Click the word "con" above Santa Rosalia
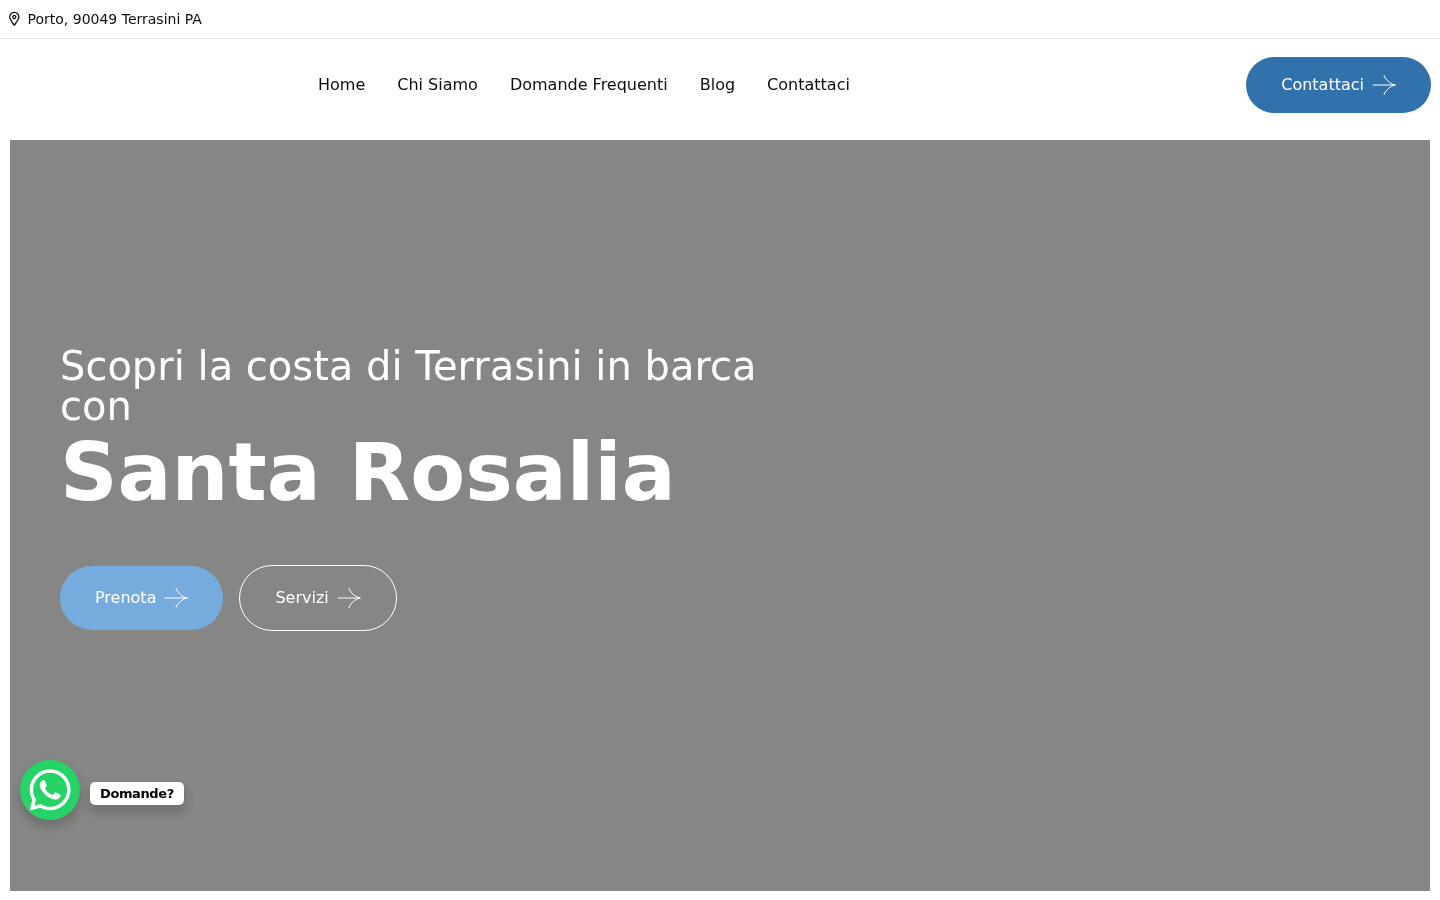Screen dimensions: 1440x900 [96, 408]
